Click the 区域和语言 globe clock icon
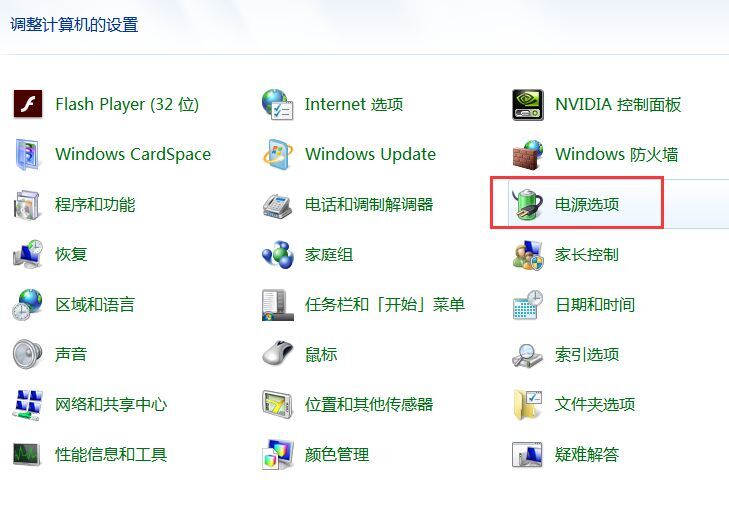Viewport: 729px width, 507px height. point(27,304)
